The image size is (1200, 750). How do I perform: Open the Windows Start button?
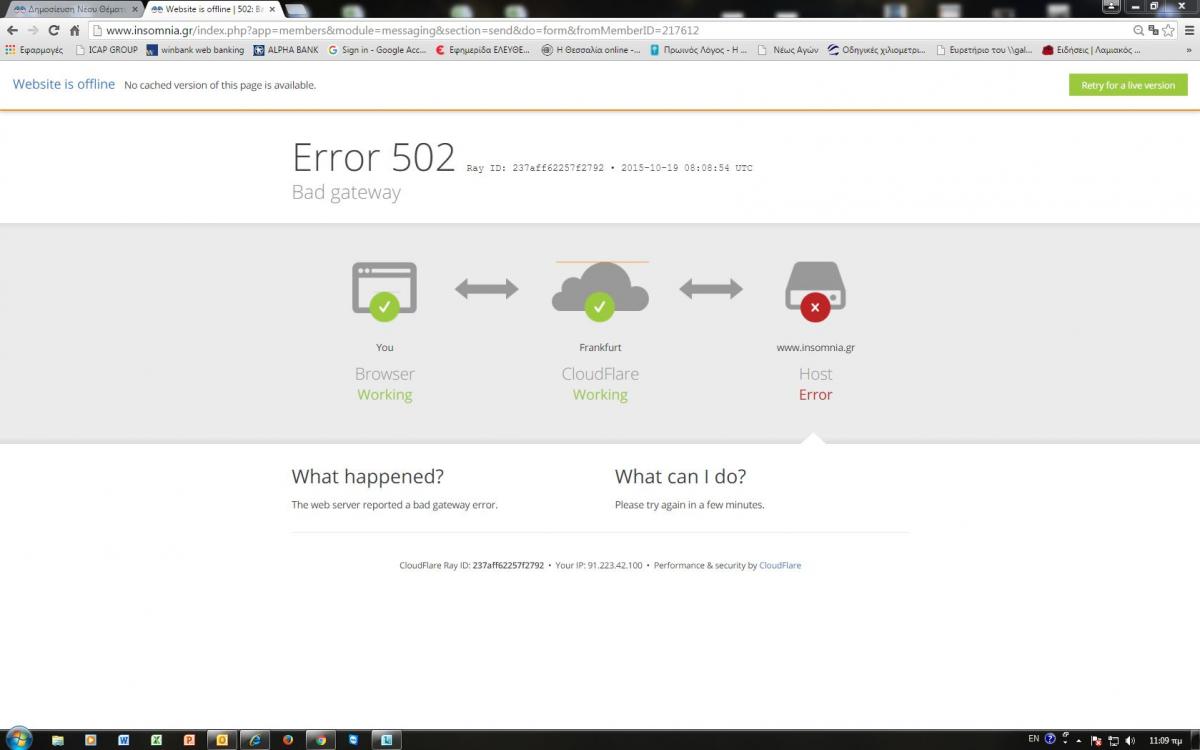coord(19,739)
